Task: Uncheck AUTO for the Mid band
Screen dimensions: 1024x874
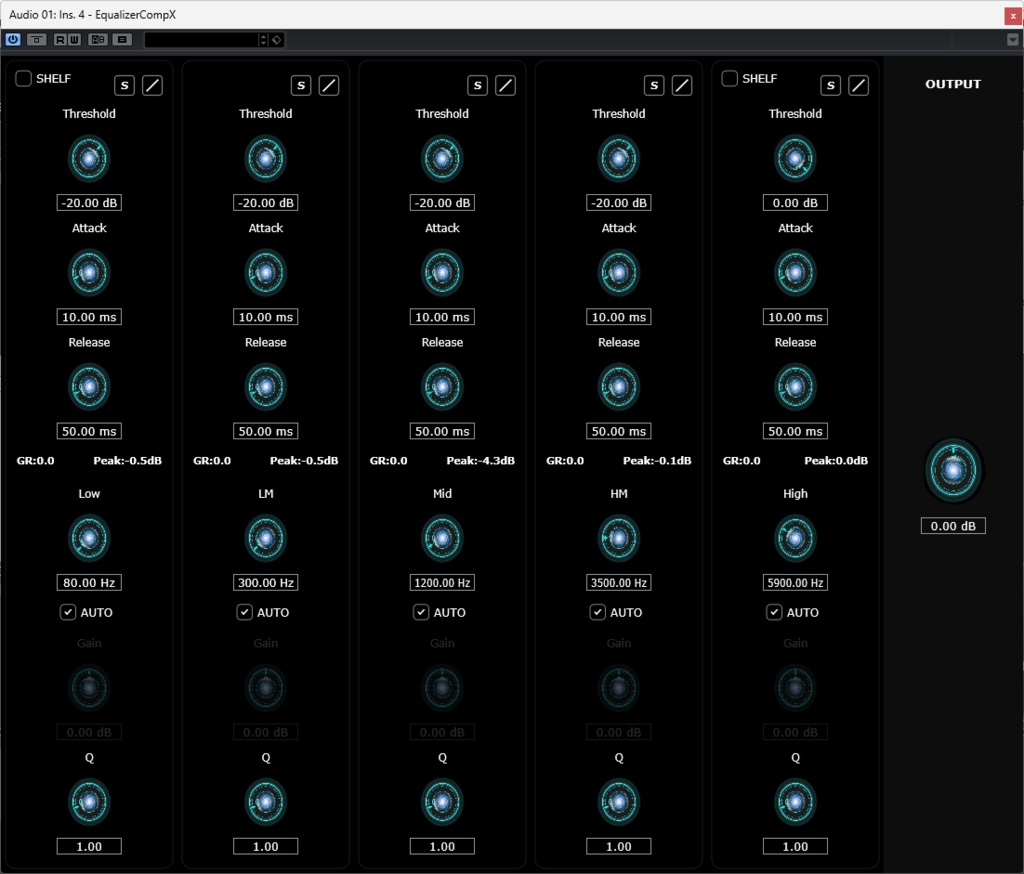Action: pos(421,612)
